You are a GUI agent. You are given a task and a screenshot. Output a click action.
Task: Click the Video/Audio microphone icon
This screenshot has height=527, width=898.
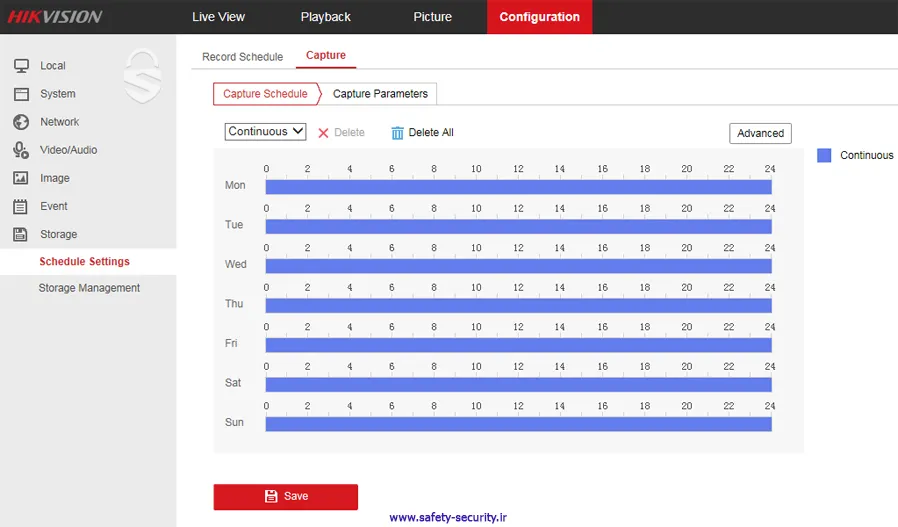click(x=20, y=150)
